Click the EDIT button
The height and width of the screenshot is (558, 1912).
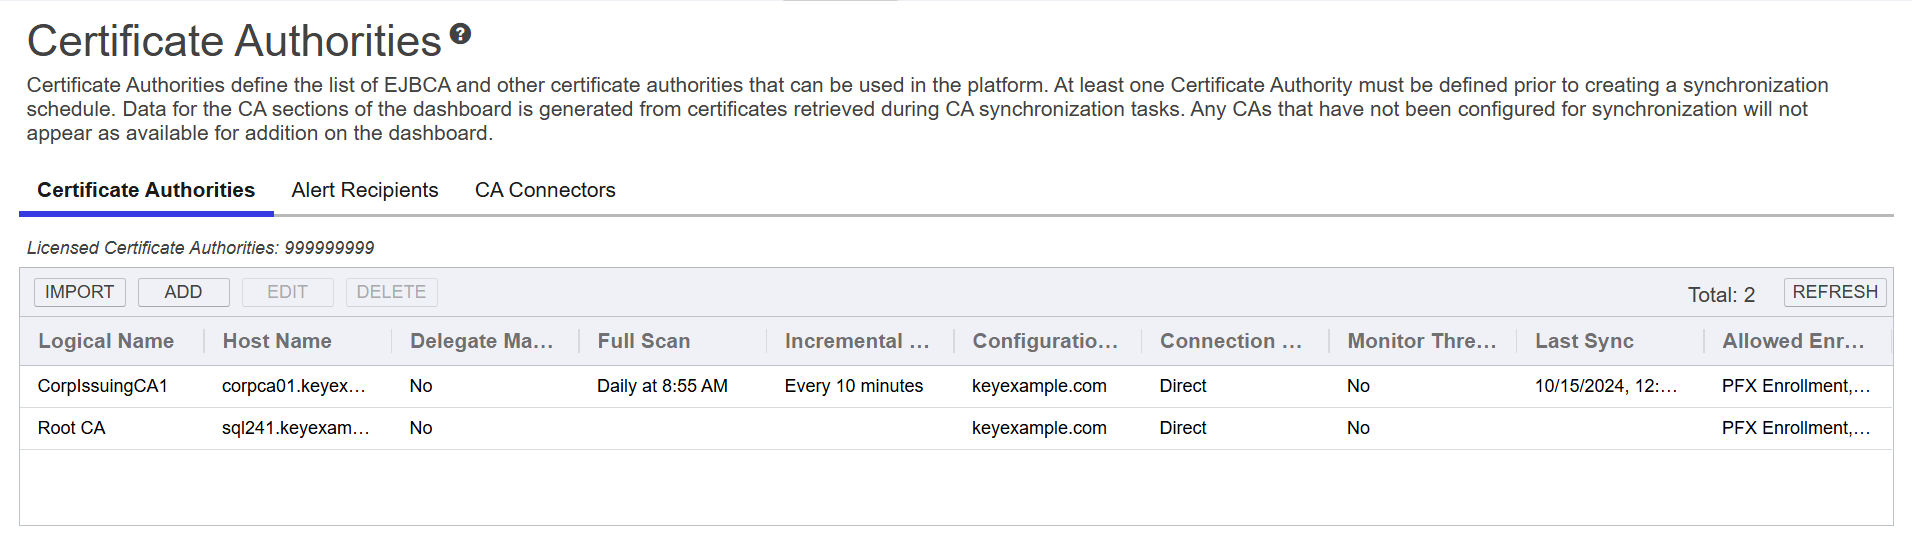287,292
